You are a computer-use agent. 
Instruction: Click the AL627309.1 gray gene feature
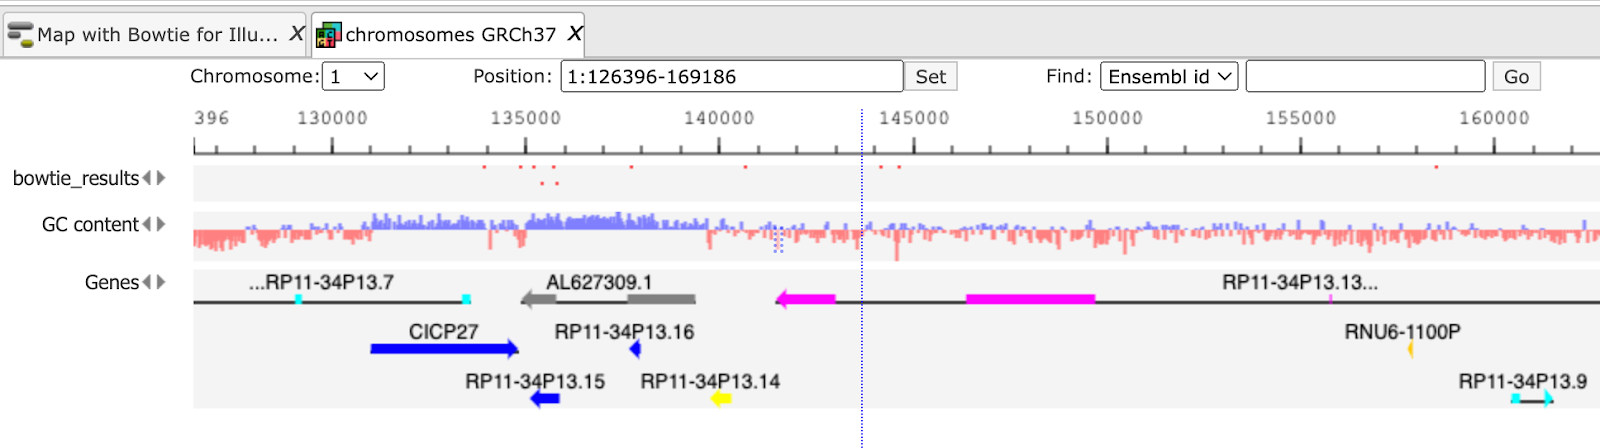(x=608, y=299)
